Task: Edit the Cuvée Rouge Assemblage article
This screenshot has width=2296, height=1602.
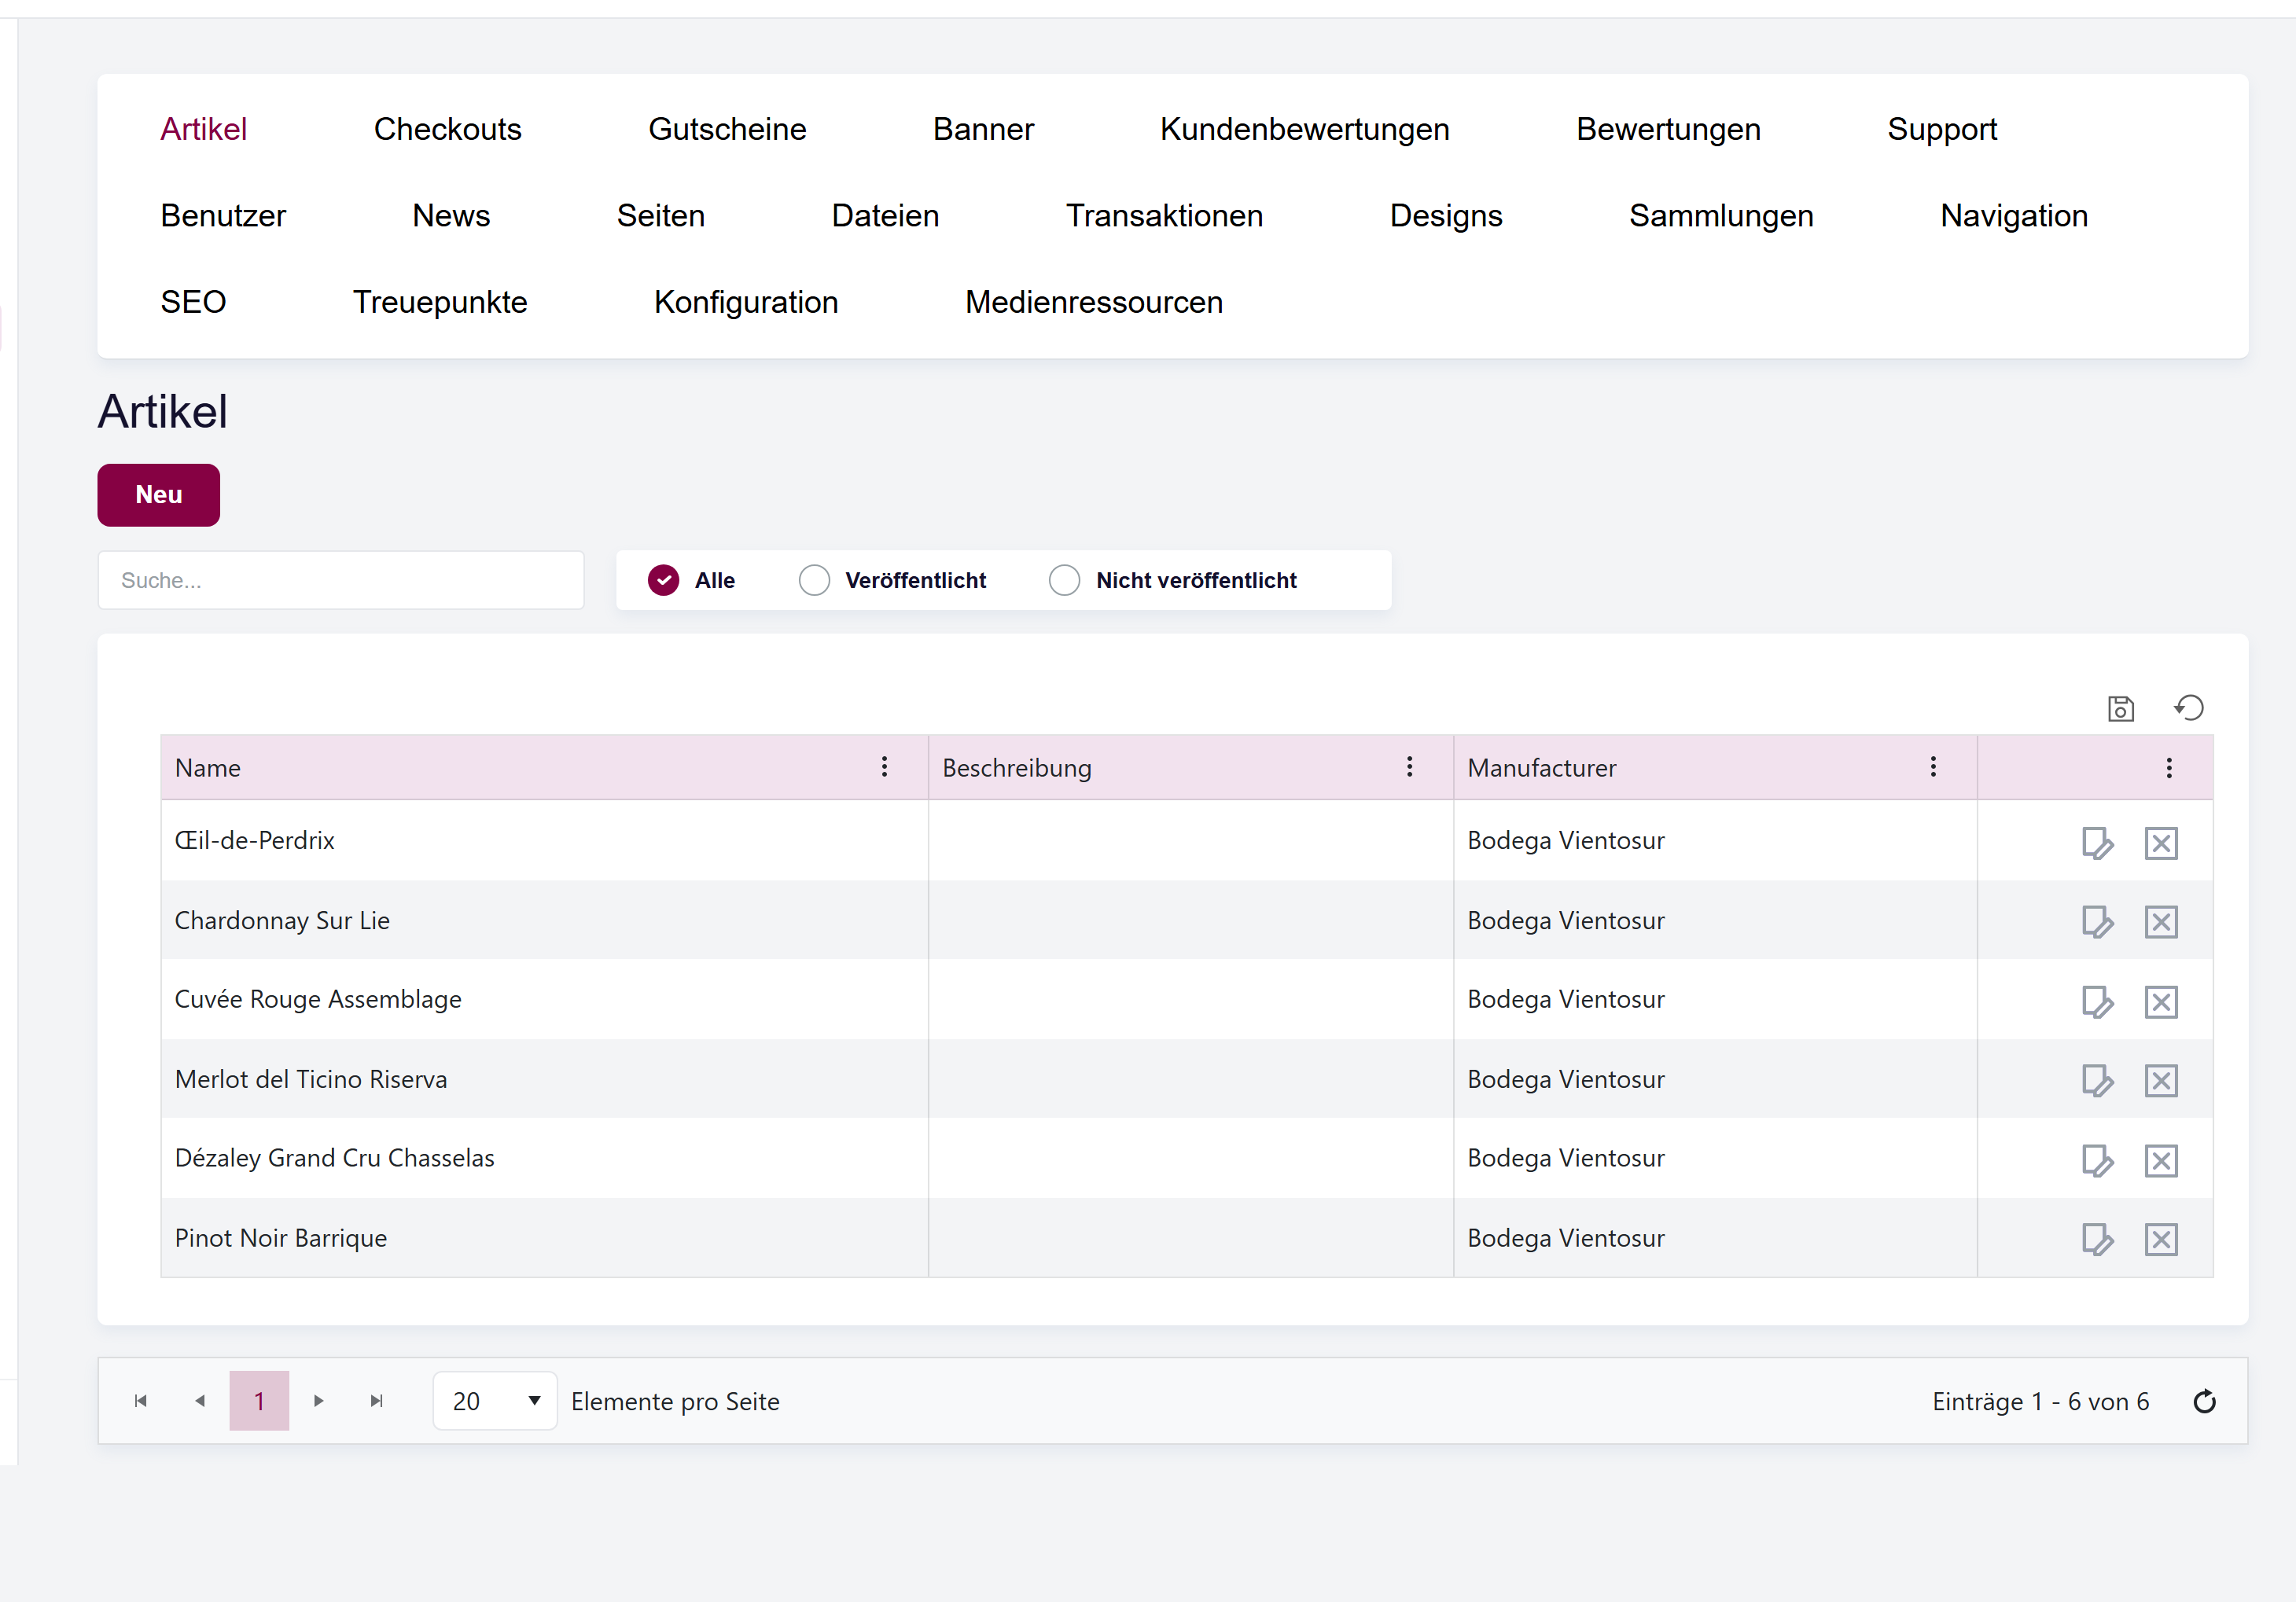Action: pos(2097,1001)
